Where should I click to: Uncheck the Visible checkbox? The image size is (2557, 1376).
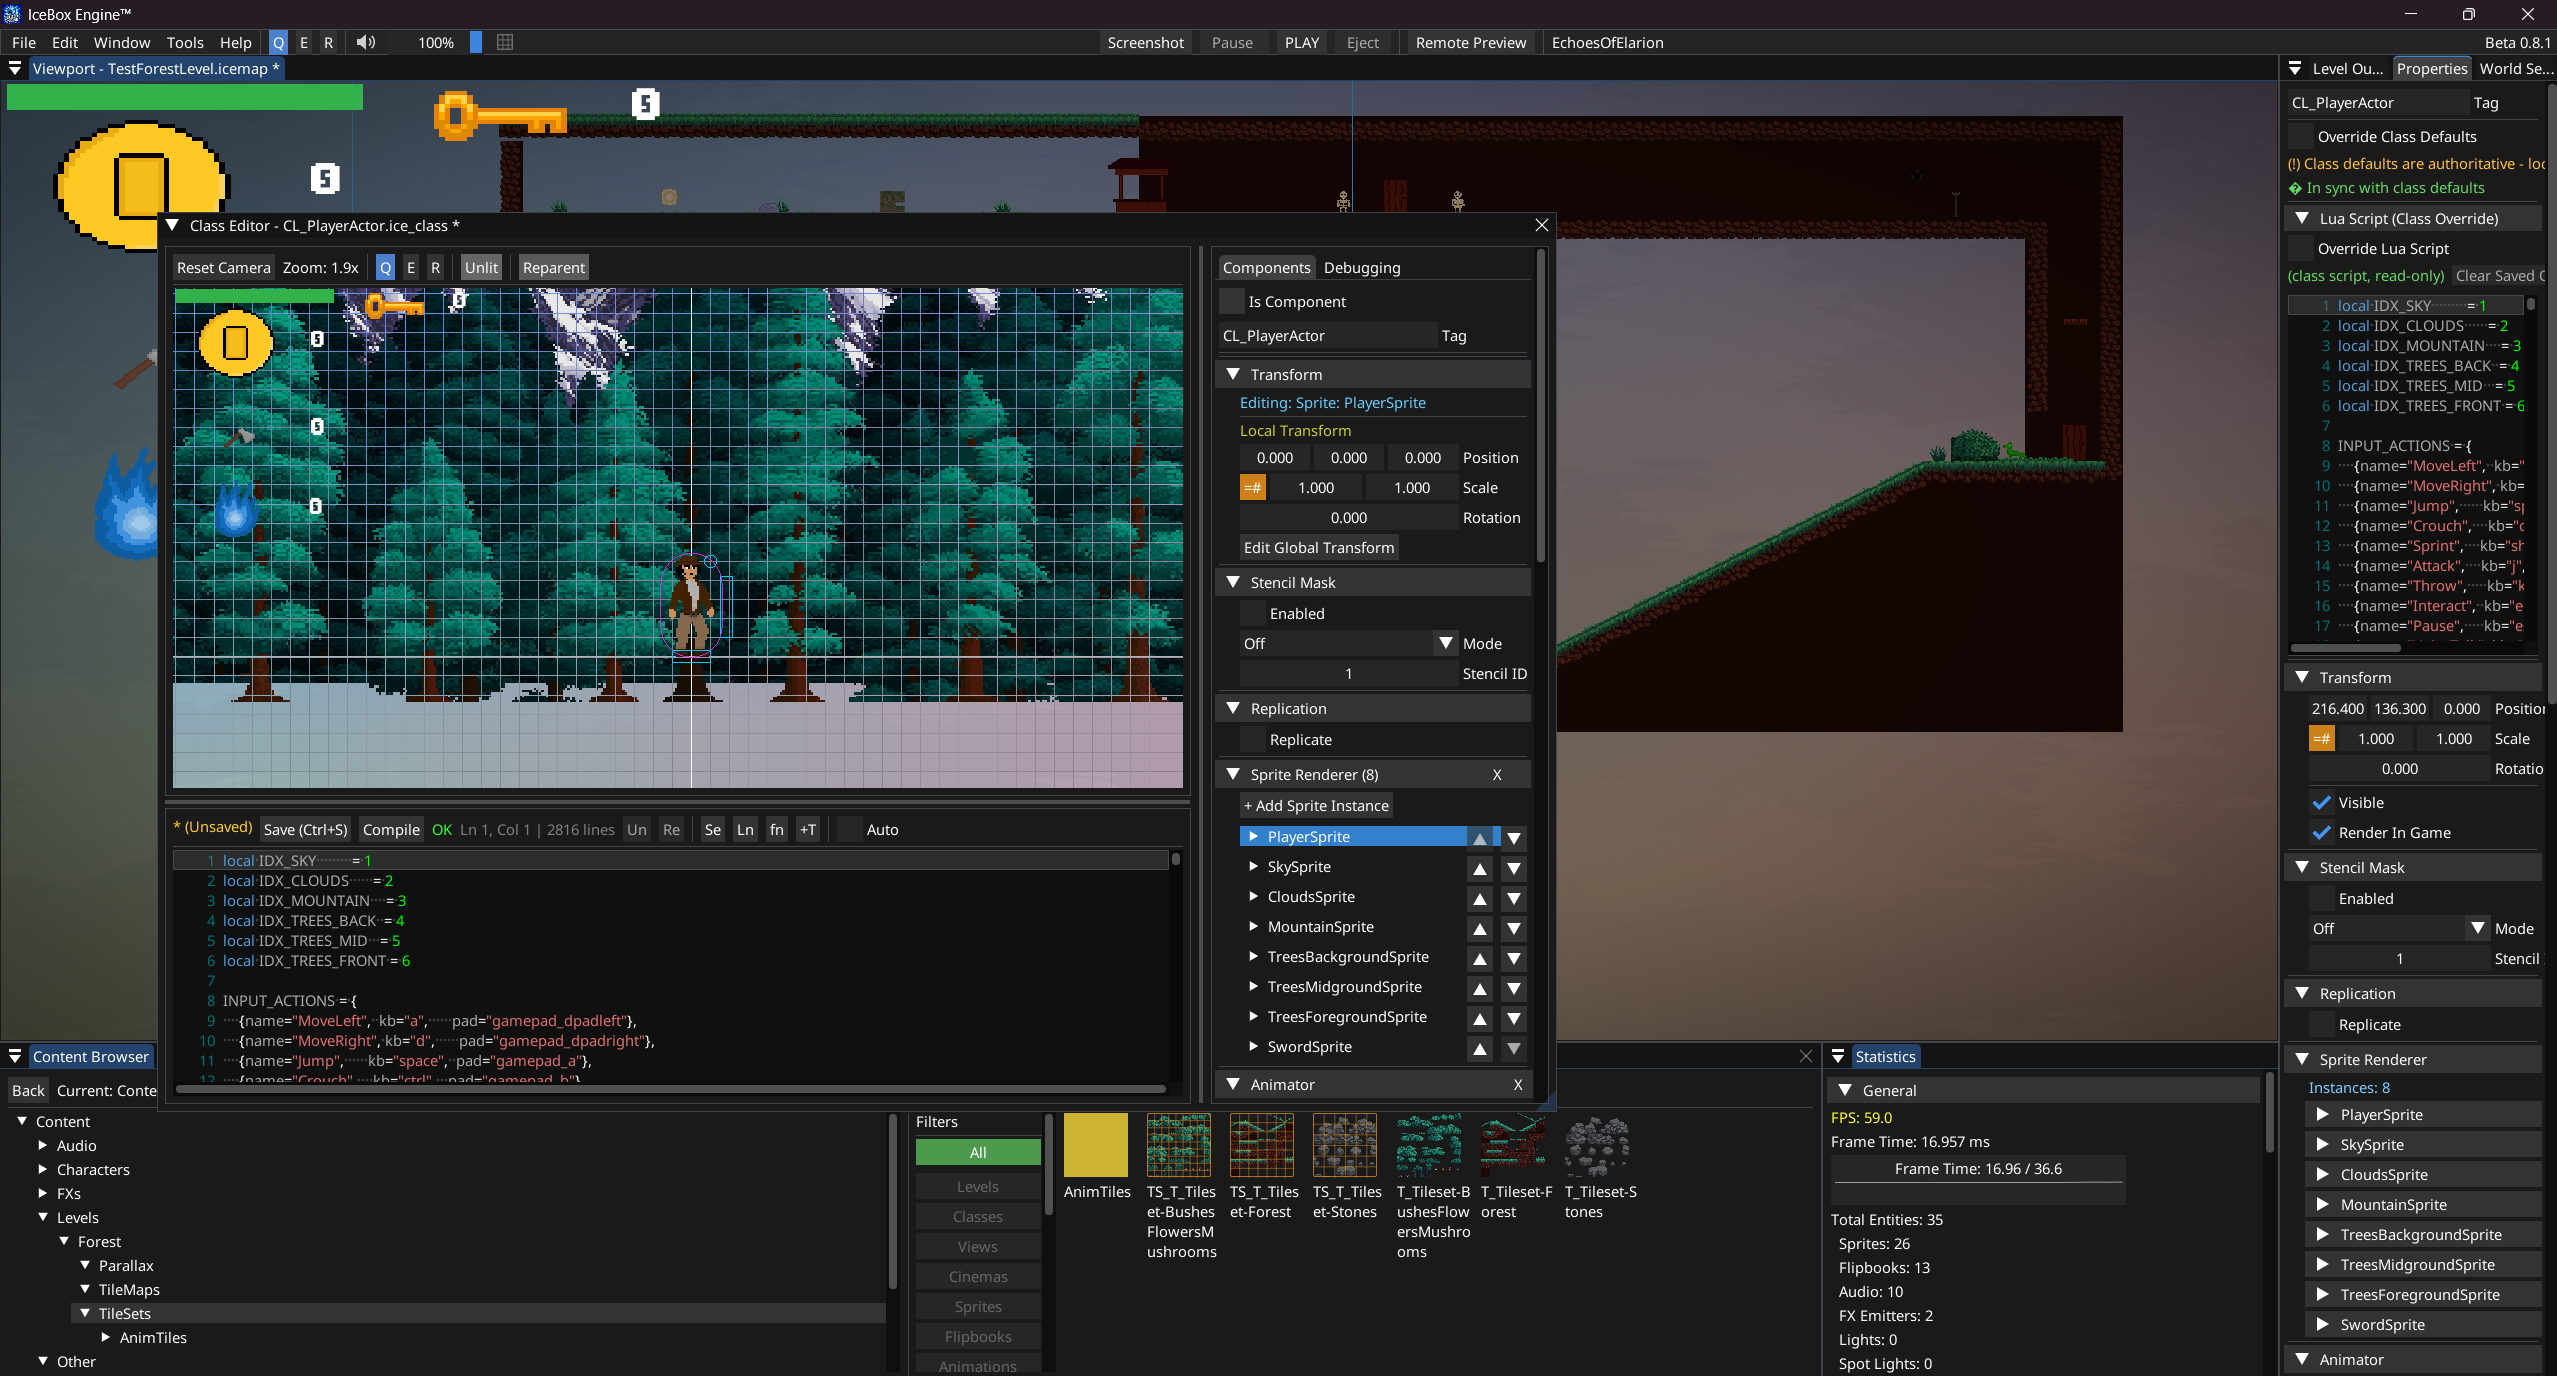tap(2321, 803)
